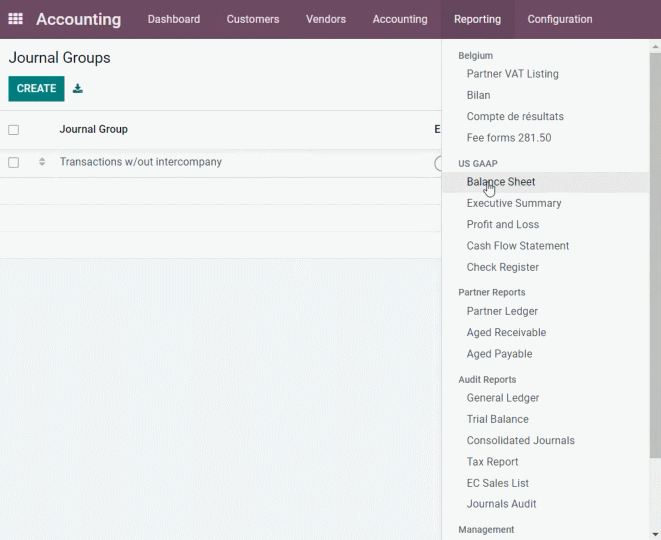The height and width of the screenshot is (540, 661).
Task: Click the download export icon
Action: pos(78,89)
